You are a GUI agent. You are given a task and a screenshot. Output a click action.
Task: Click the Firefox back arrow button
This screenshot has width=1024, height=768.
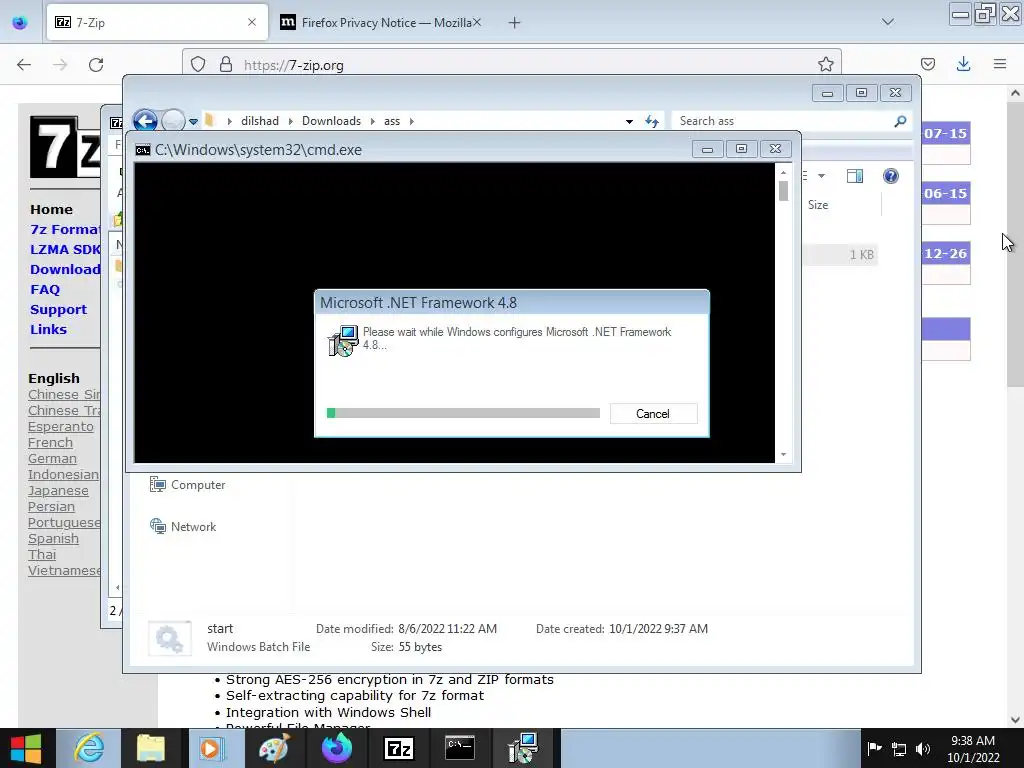(24, 64)
